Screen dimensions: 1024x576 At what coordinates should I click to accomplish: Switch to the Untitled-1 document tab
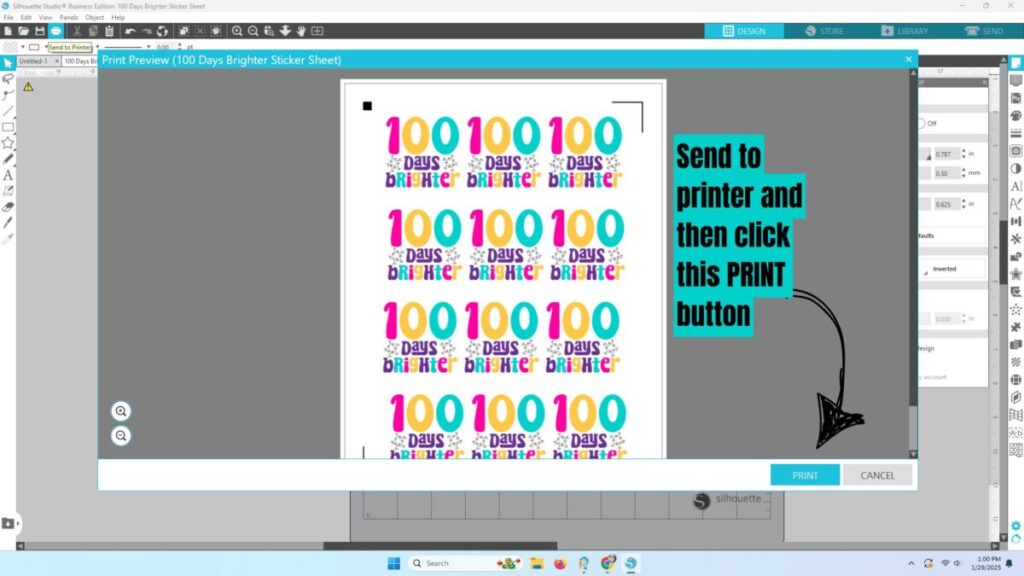click(x=33, y=61)
